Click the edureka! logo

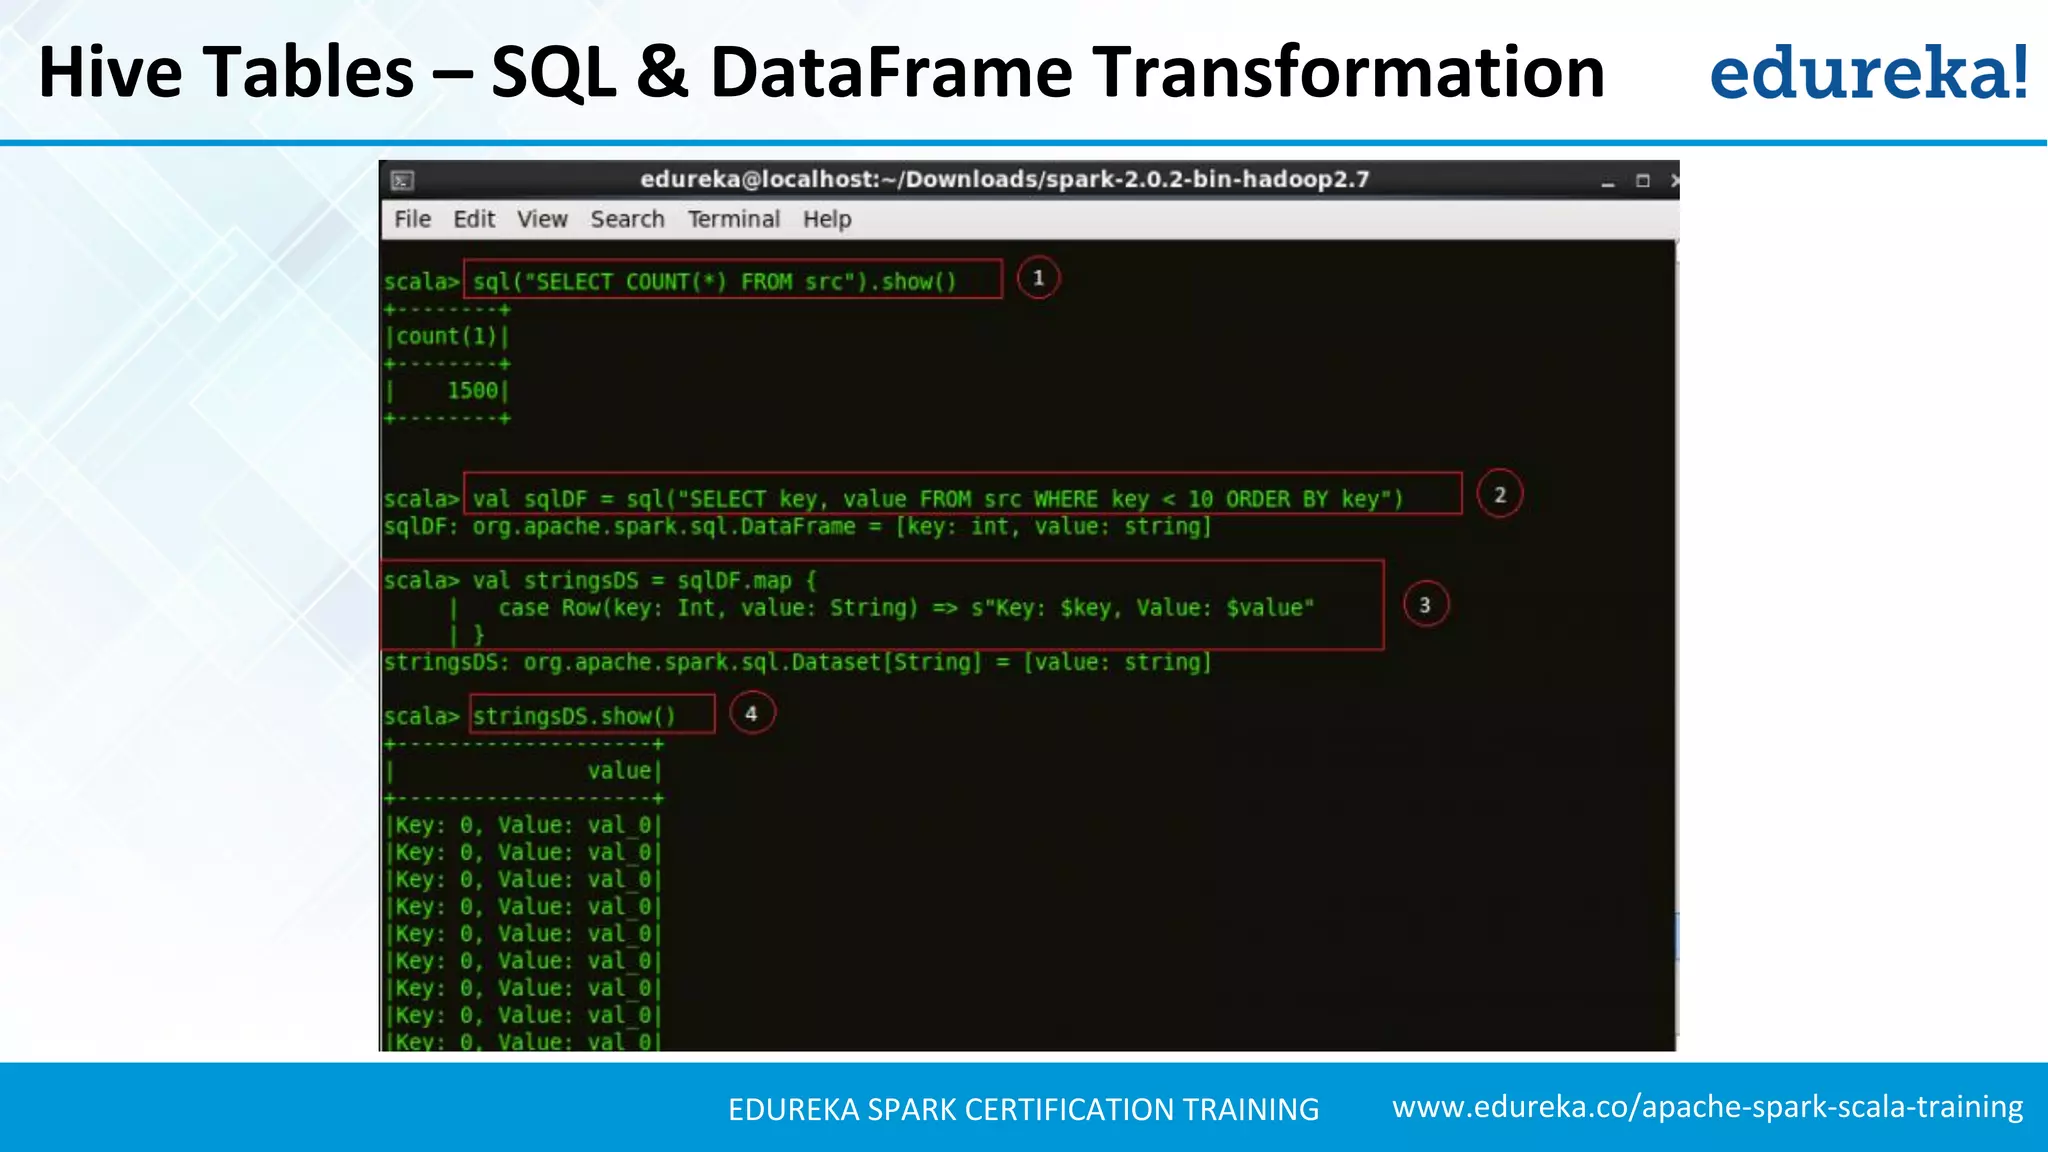coord(1868,72)
